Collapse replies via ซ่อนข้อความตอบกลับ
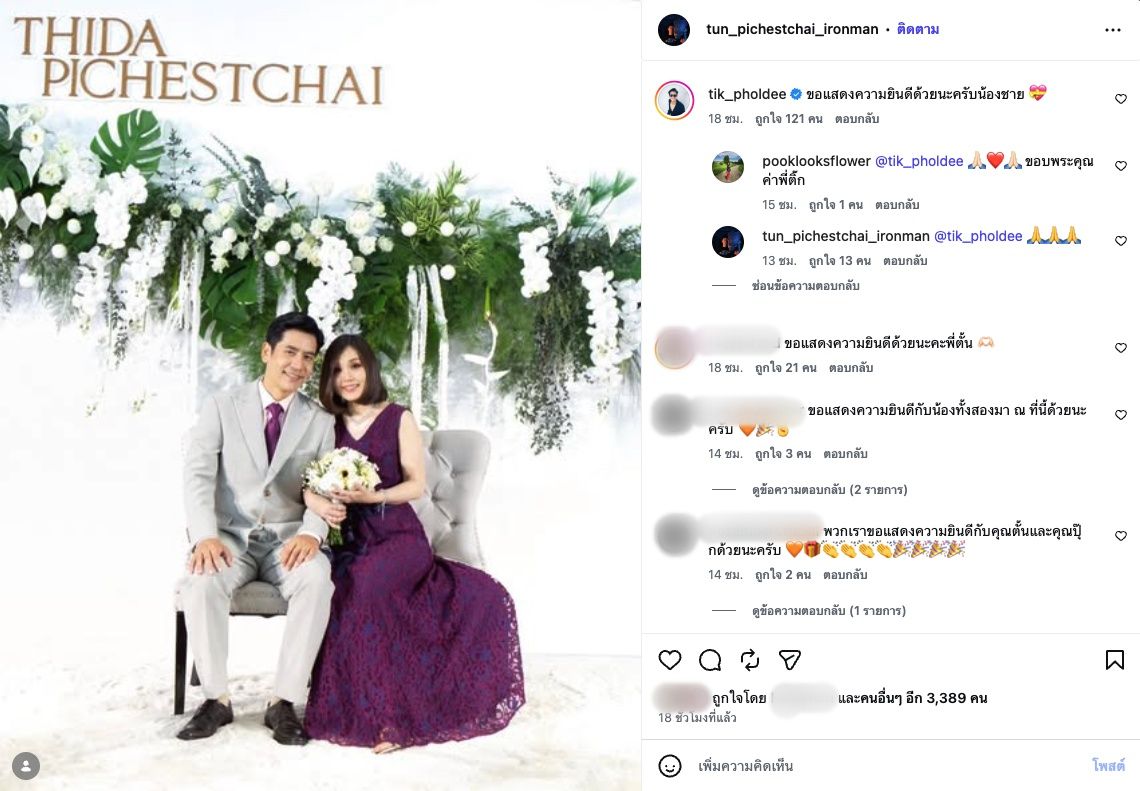Screen dimensions: 1140x791 tap(806, 286)
